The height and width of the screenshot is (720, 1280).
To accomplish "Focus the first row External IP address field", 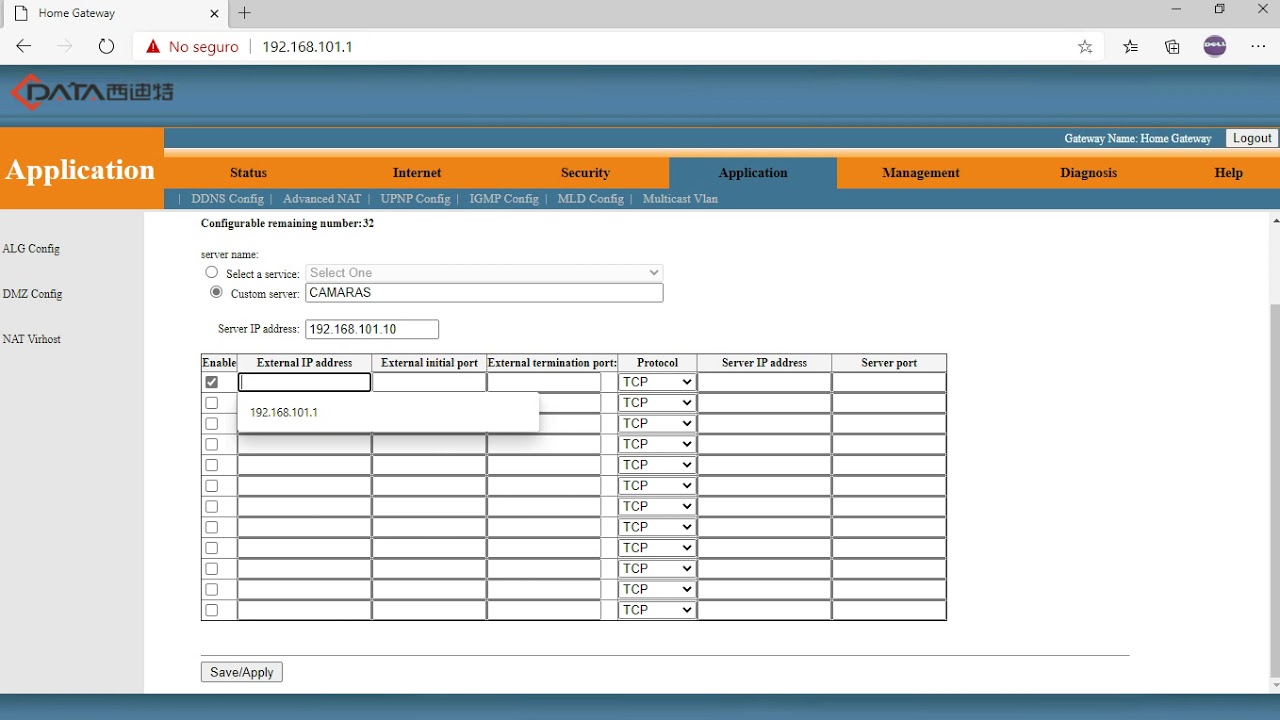I will [x=304, y=382].
